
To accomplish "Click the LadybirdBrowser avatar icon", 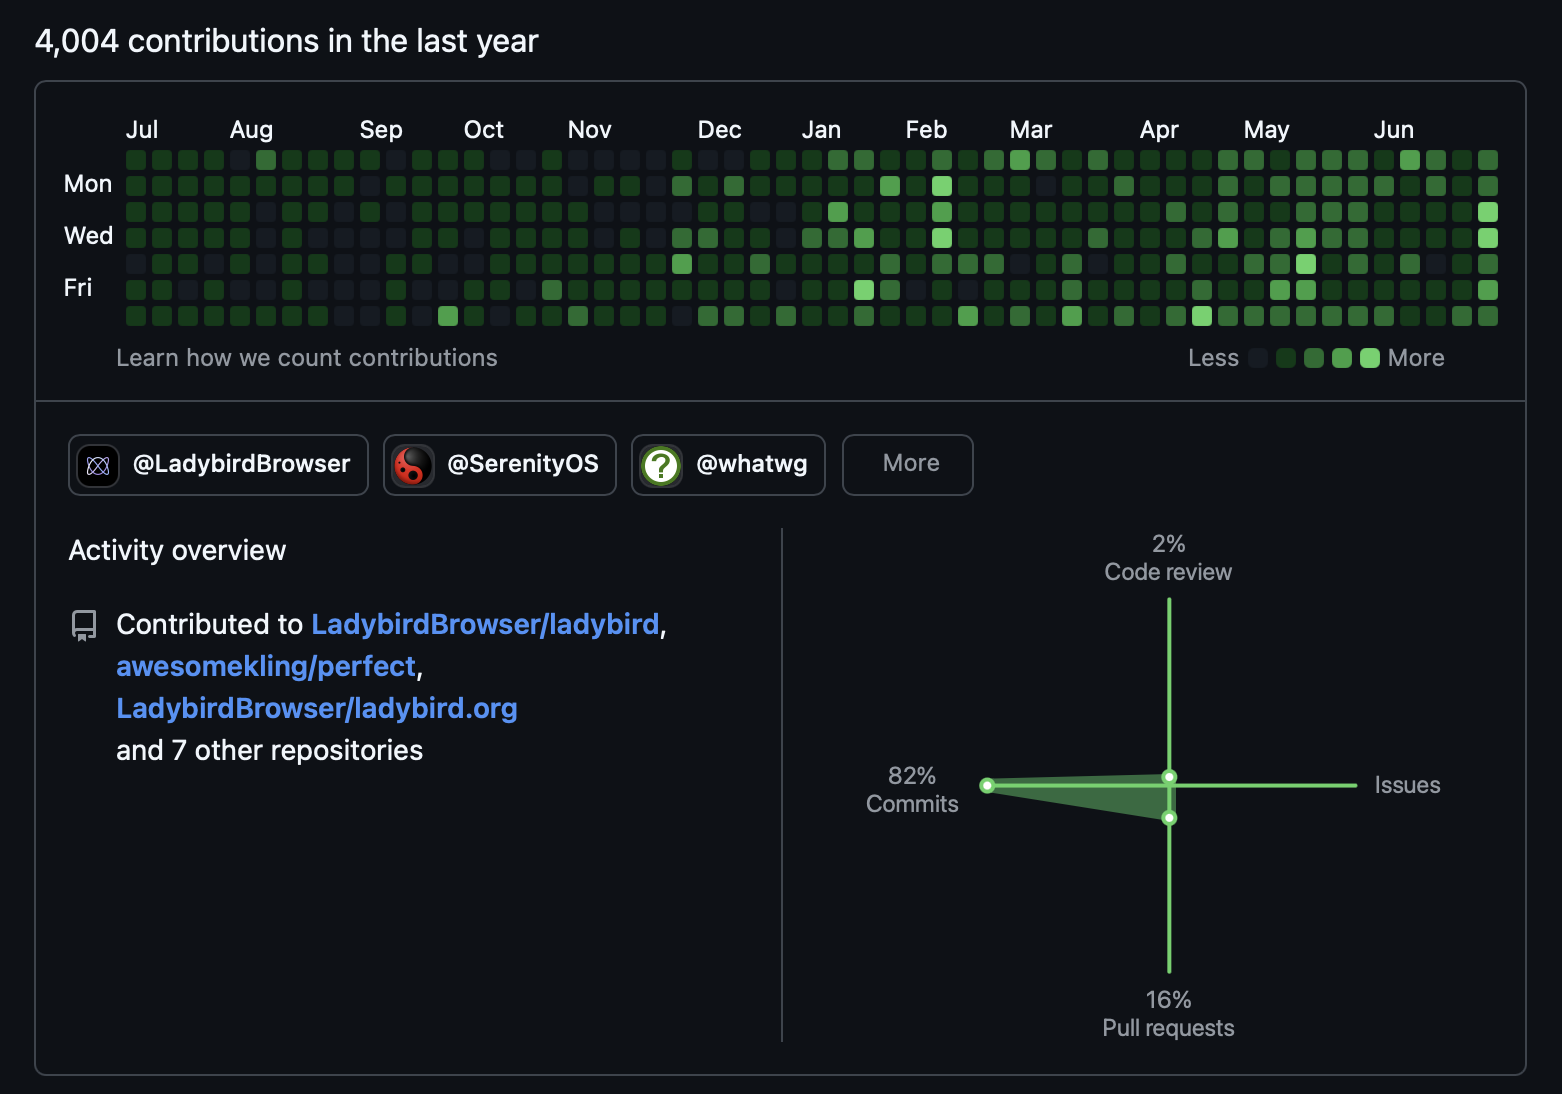I will point(98,465).
